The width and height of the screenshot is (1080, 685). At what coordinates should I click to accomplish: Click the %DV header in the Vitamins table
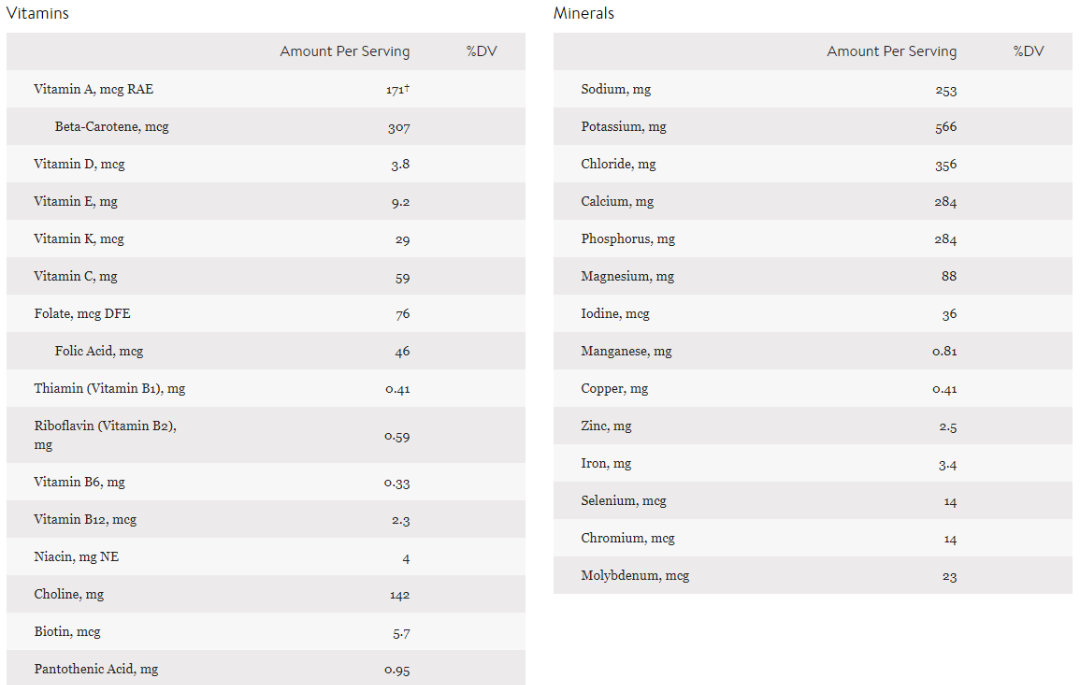point(482,52)
